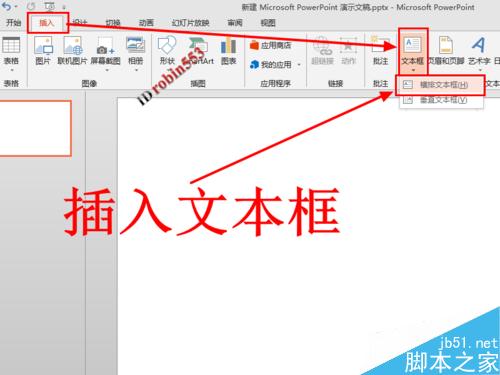Click the start slideshow from beginning icon
The width and height of the screenshot is (500, 375).
(x=49, y=6)
